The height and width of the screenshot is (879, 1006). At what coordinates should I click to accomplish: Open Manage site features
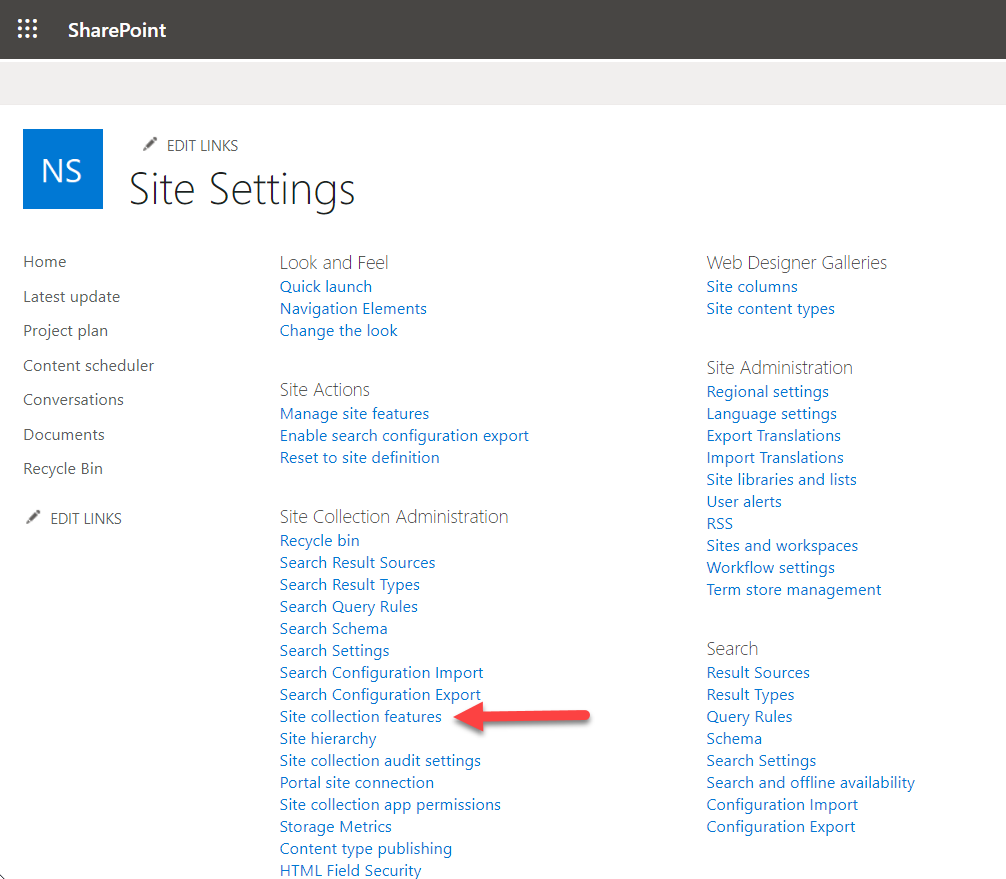(x=354, y=414)
